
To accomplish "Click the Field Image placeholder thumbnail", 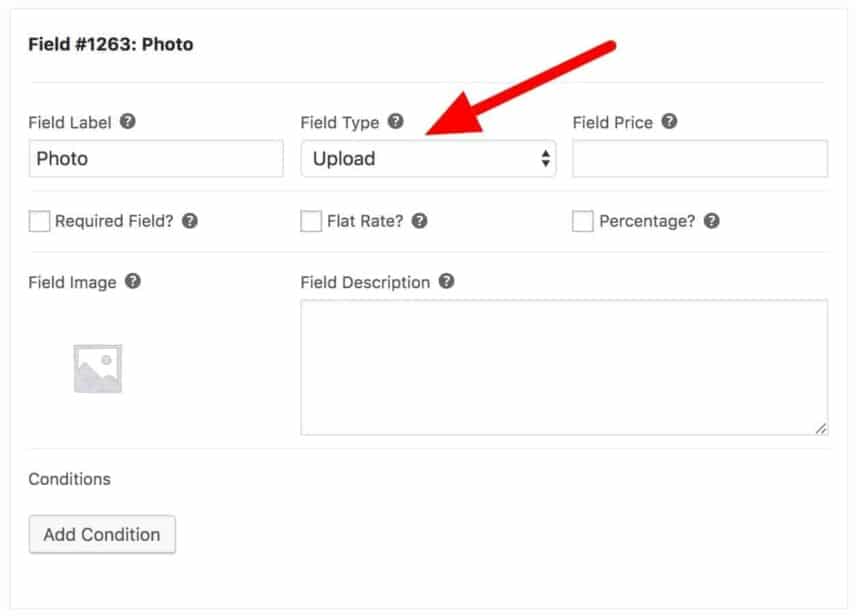I will coord(97,367).
